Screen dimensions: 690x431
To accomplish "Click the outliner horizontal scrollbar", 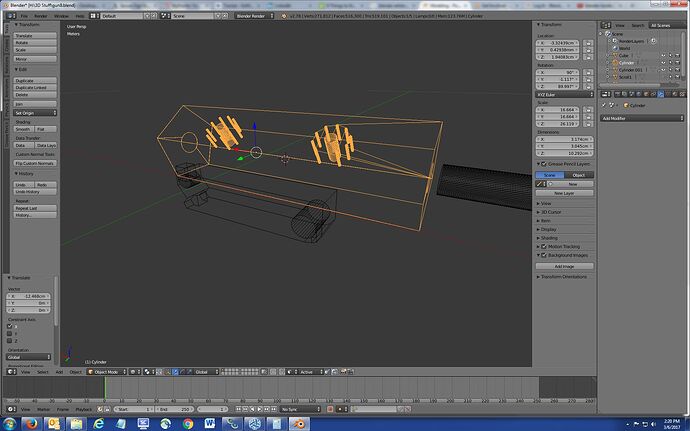I will [x=630, y=85].
